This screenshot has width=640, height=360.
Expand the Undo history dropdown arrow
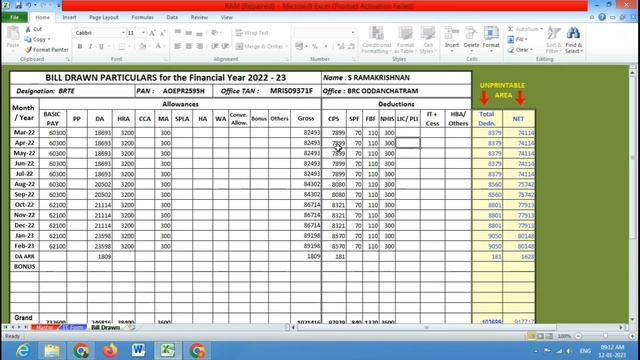[35, 5]
